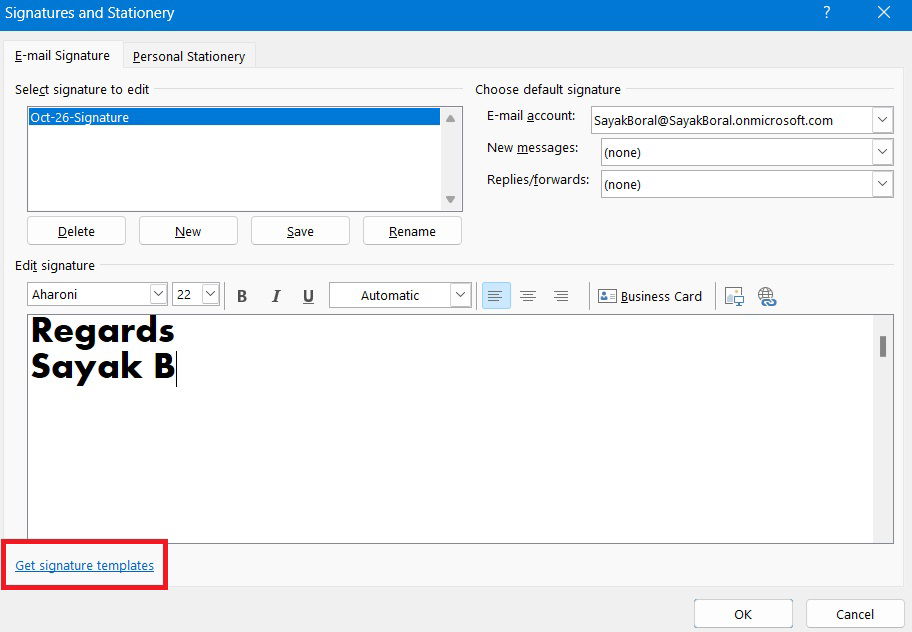Open the Replies/forwards signature dropdown
This screenshot has width=912, height=632.
pyautogui.click(x=881, y=184)
